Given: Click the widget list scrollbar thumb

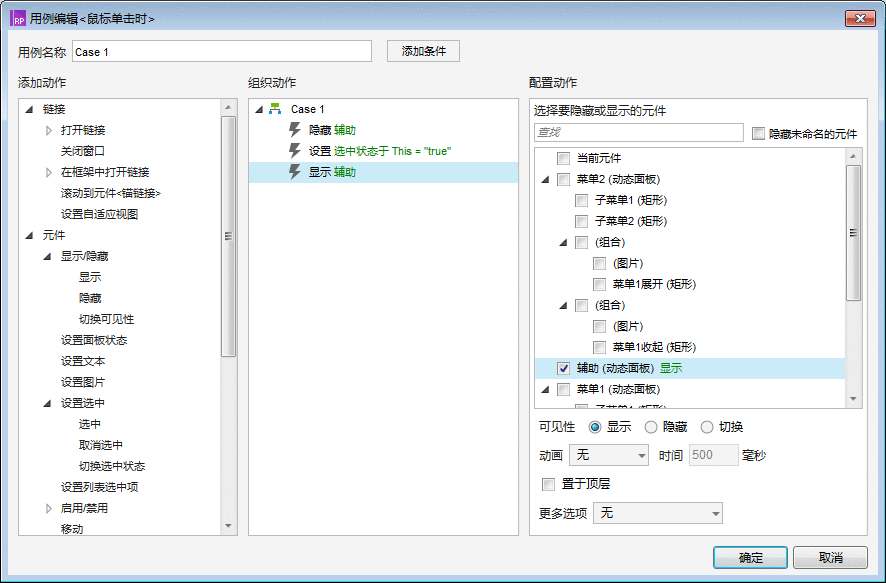Looking at the screenshot, I should pyautogui.click(x=853, y=233).
